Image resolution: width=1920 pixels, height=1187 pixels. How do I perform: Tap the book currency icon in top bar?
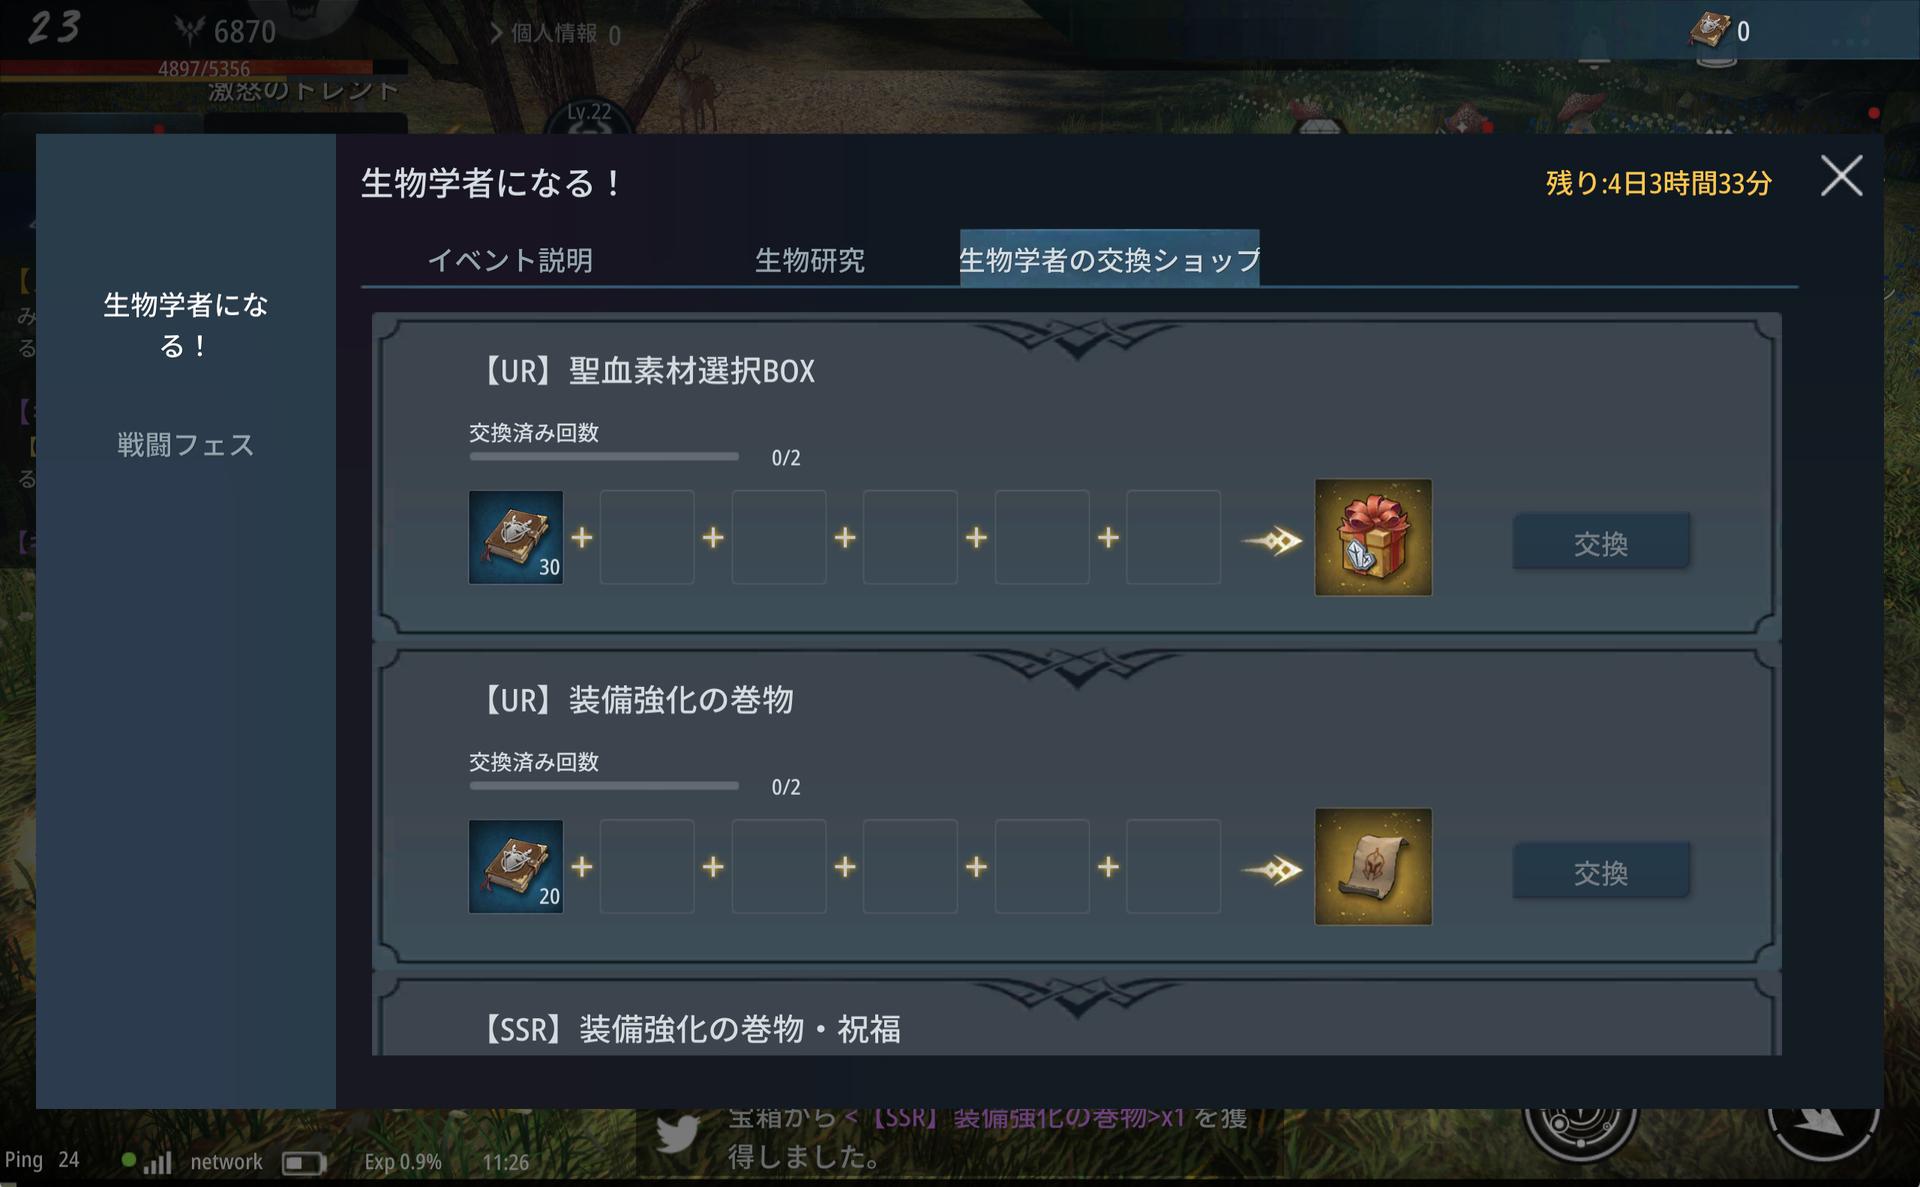click(1710, 30)
